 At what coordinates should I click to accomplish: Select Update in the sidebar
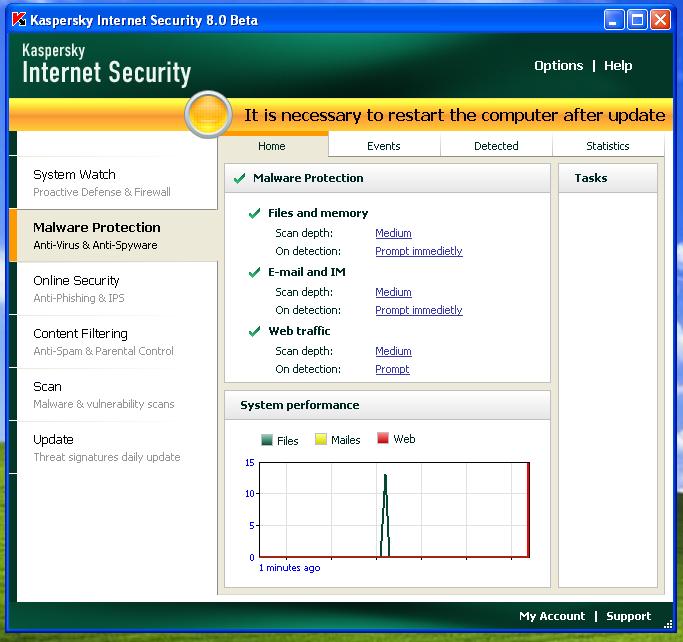tap(117, 448)
